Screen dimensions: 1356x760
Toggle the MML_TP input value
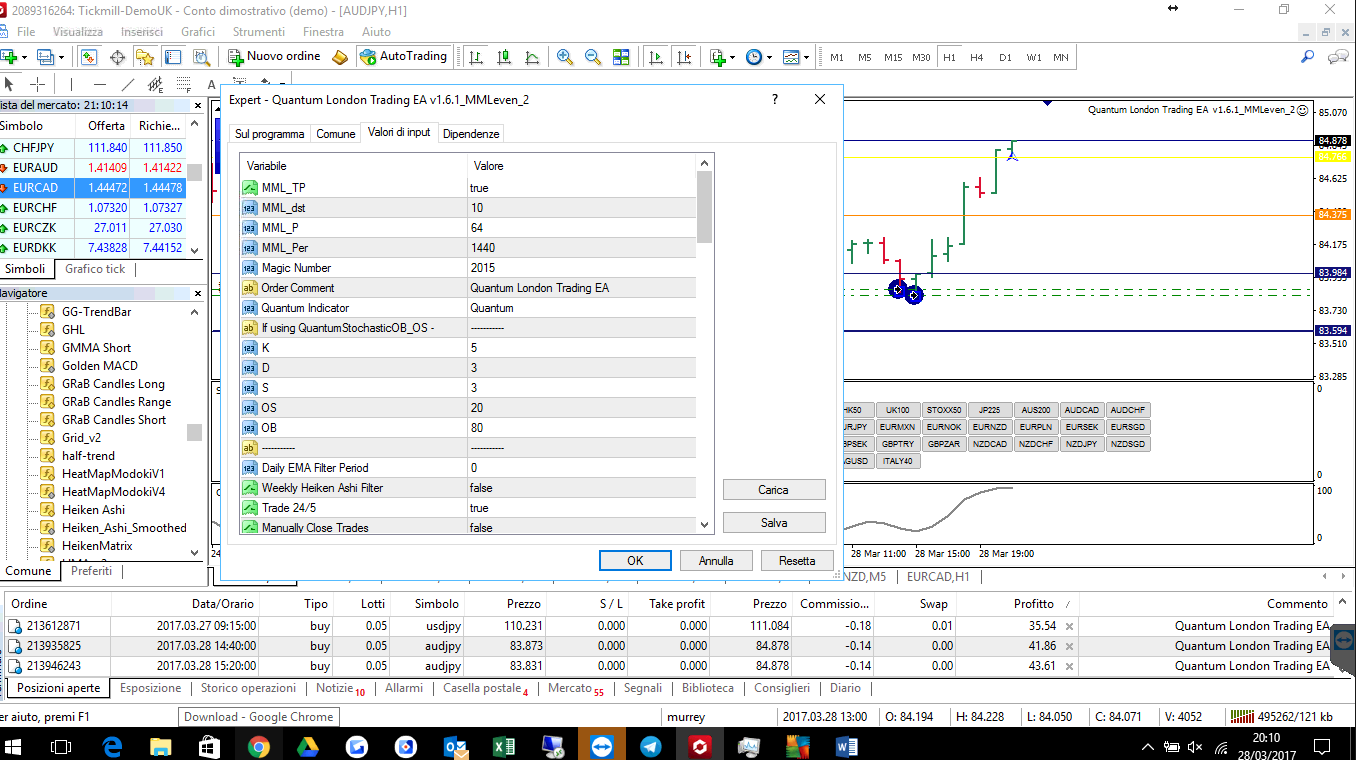[580, 187]
